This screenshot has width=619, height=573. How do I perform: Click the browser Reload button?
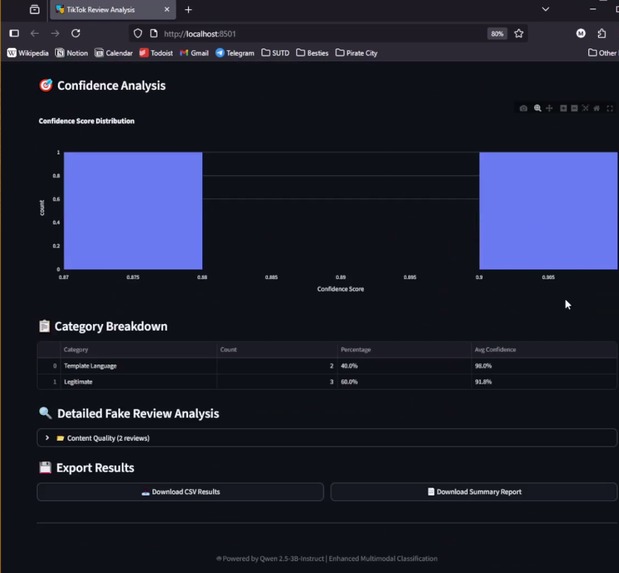coord(76,34)
